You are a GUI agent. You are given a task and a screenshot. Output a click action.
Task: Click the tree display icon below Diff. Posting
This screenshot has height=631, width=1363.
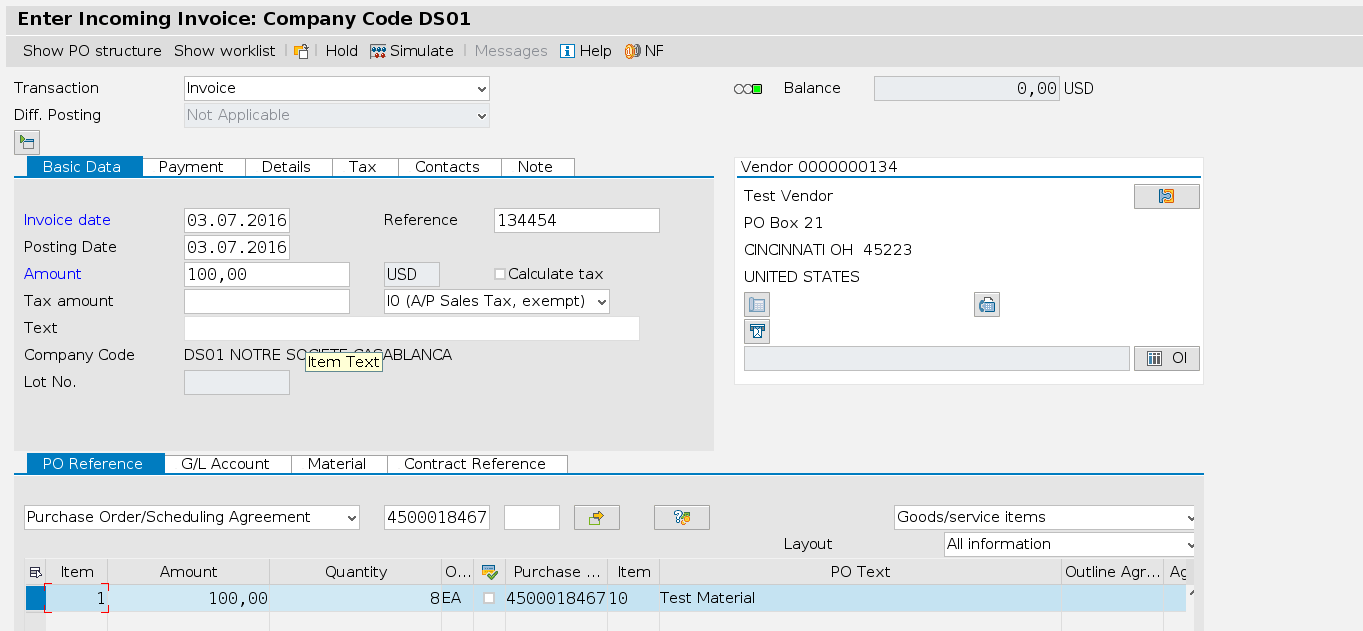[26, 142]
